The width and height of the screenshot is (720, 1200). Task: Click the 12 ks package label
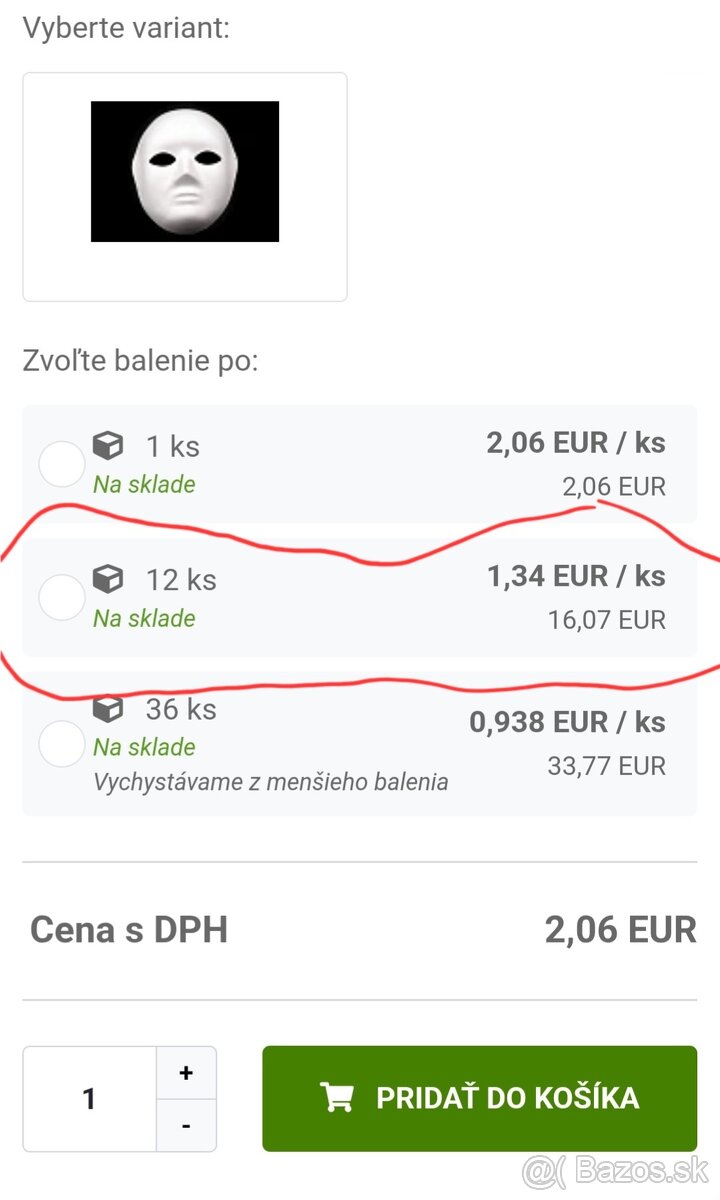coord(181,579)
